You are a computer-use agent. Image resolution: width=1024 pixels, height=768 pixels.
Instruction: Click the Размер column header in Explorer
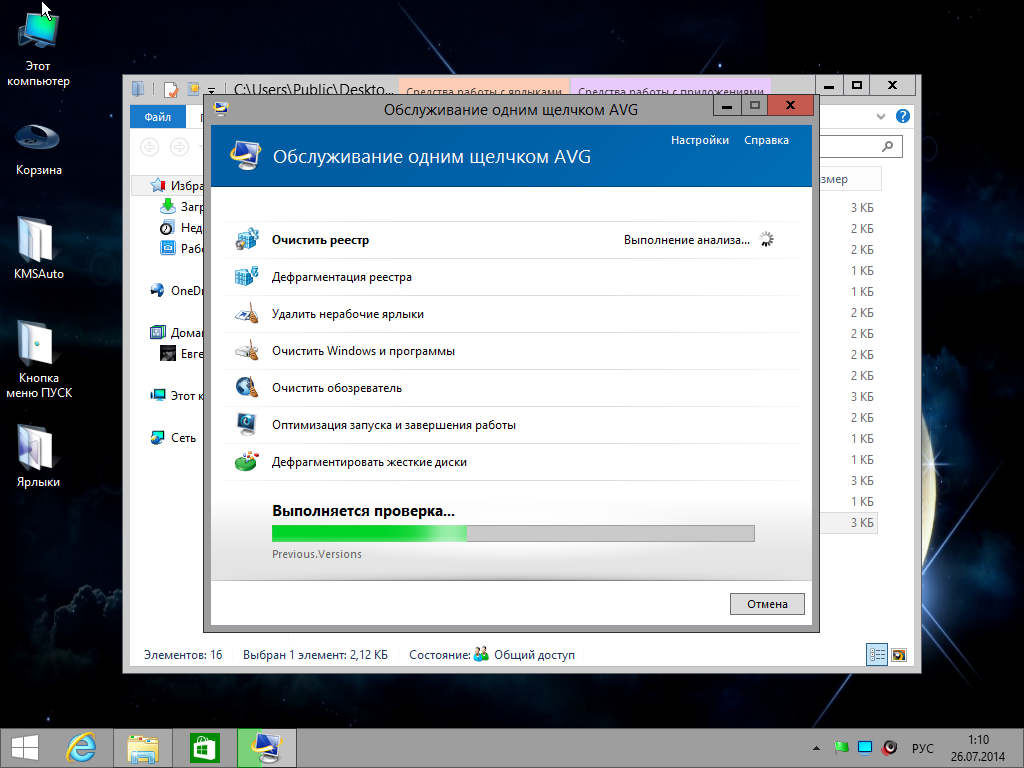coord(849,179)
